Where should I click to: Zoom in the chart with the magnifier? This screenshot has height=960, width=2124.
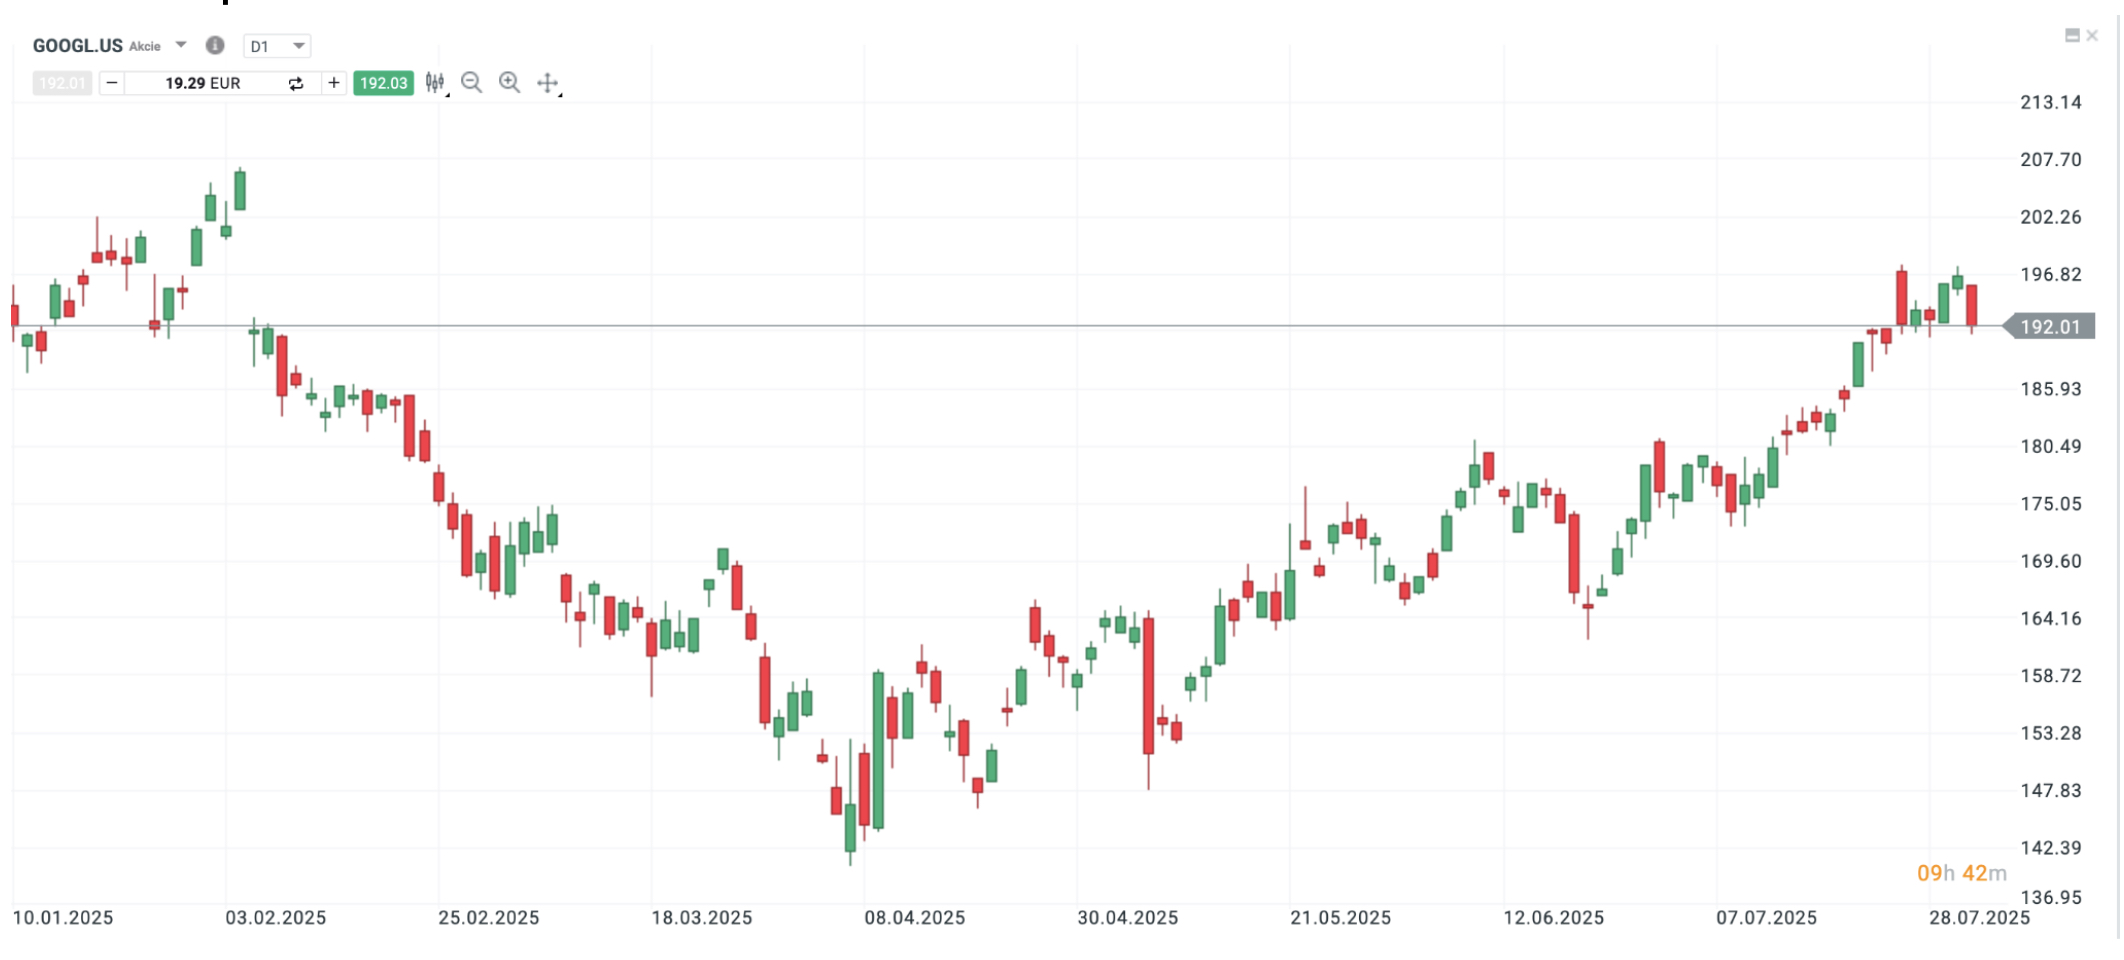(x=510, y=83)
